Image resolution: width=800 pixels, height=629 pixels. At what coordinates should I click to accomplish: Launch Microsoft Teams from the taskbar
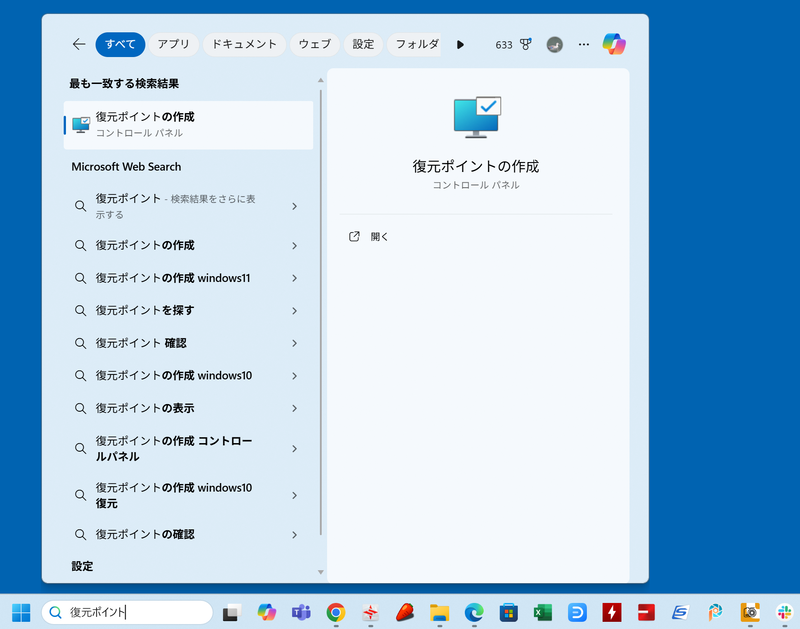(302, 612)
